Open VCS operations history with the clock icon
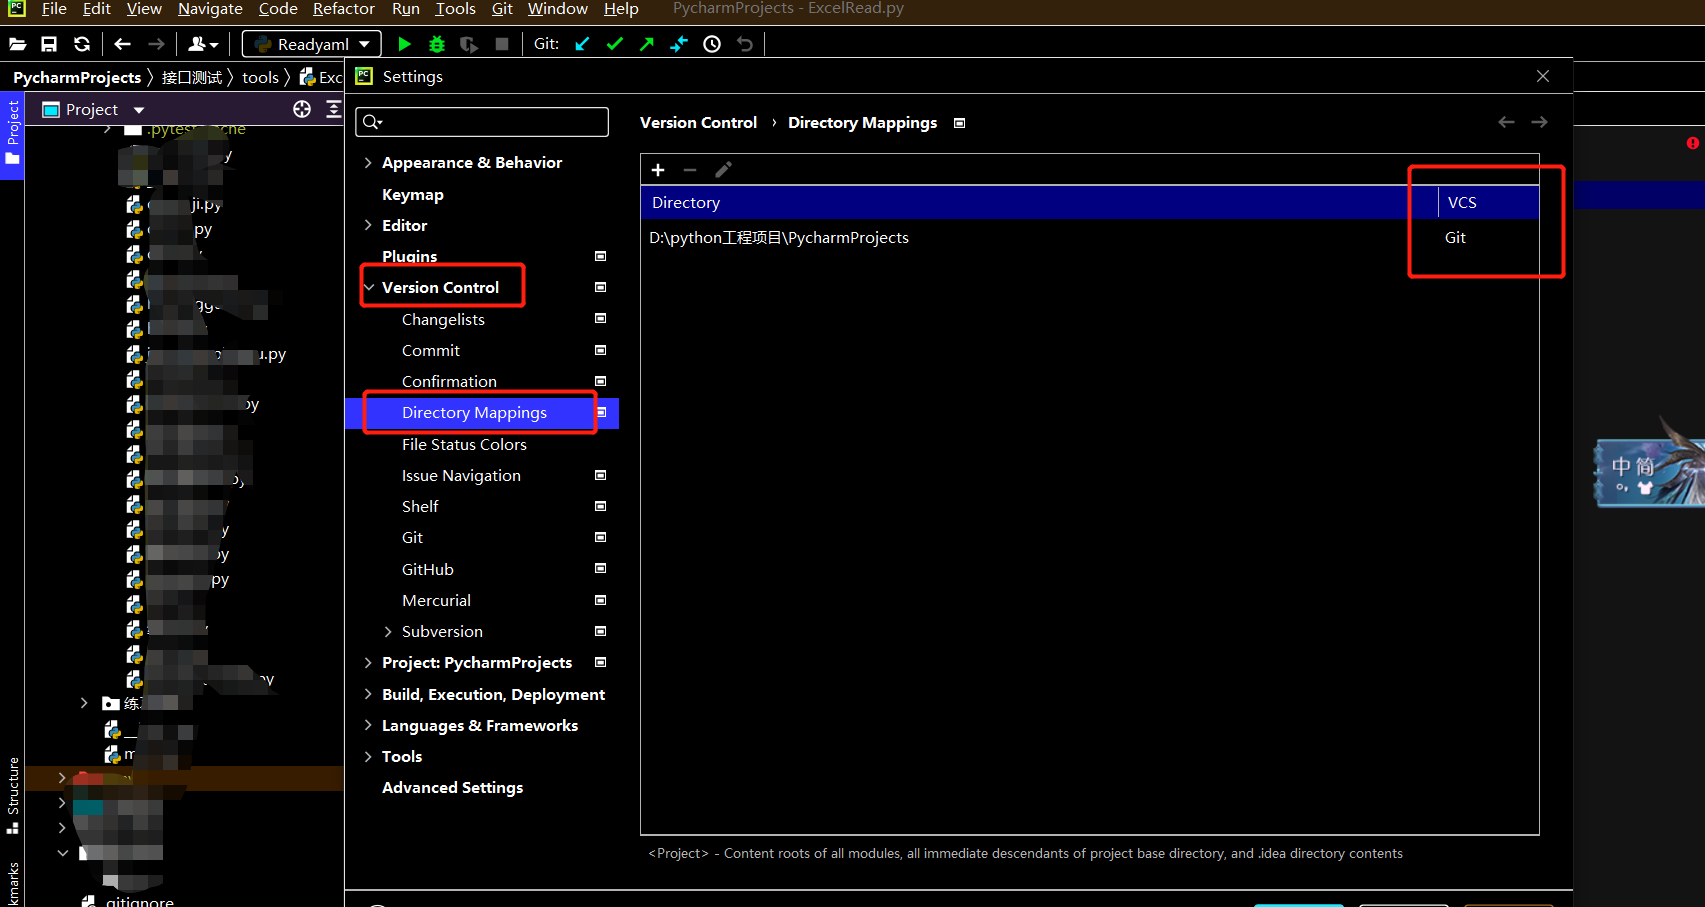This screenshot has width=1705, height=907. 711,43
